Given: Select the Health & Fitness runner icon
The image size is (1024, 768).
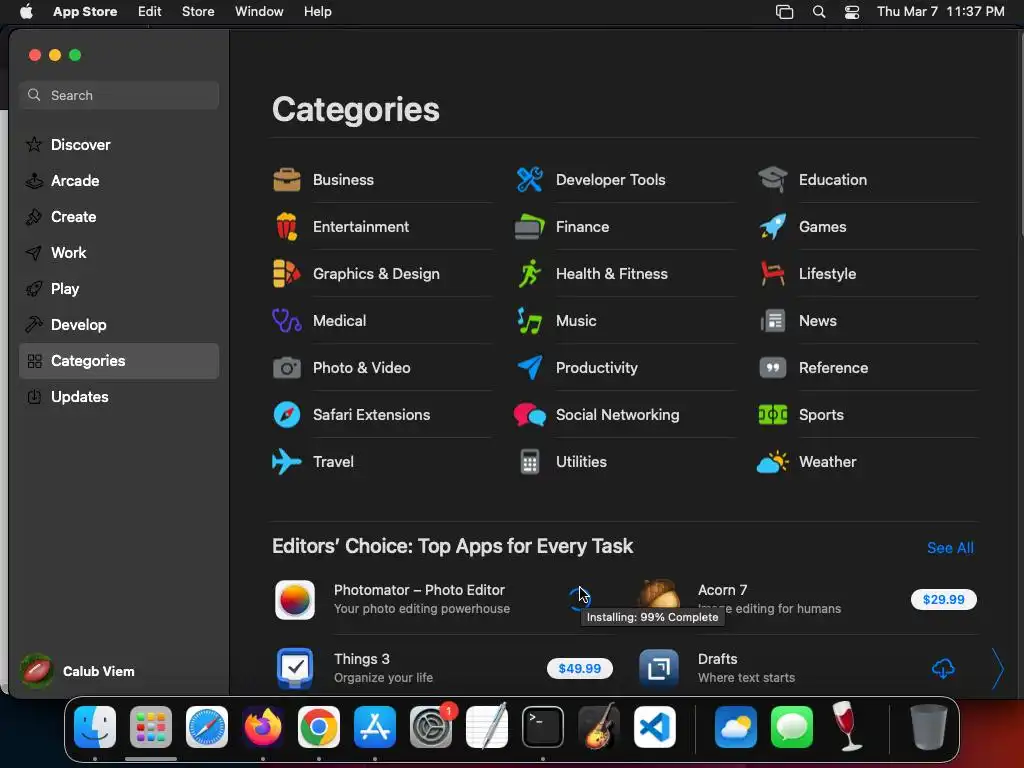Looking at the screenshot, I should click(530, 274).
